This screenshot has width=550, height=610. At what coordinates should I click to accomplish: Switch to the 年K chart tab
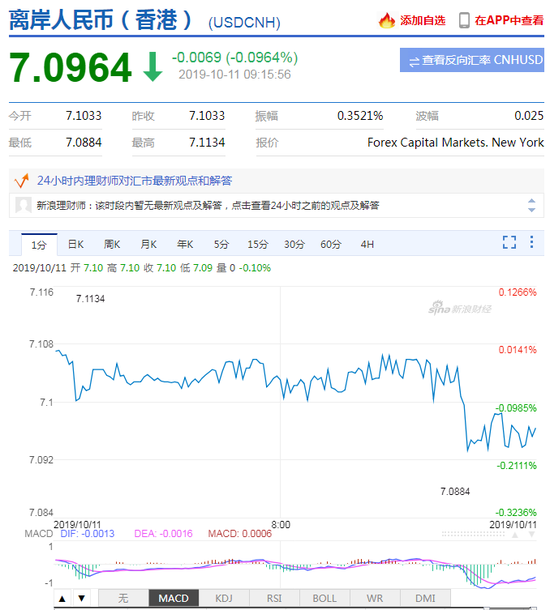tap(185, 244)
